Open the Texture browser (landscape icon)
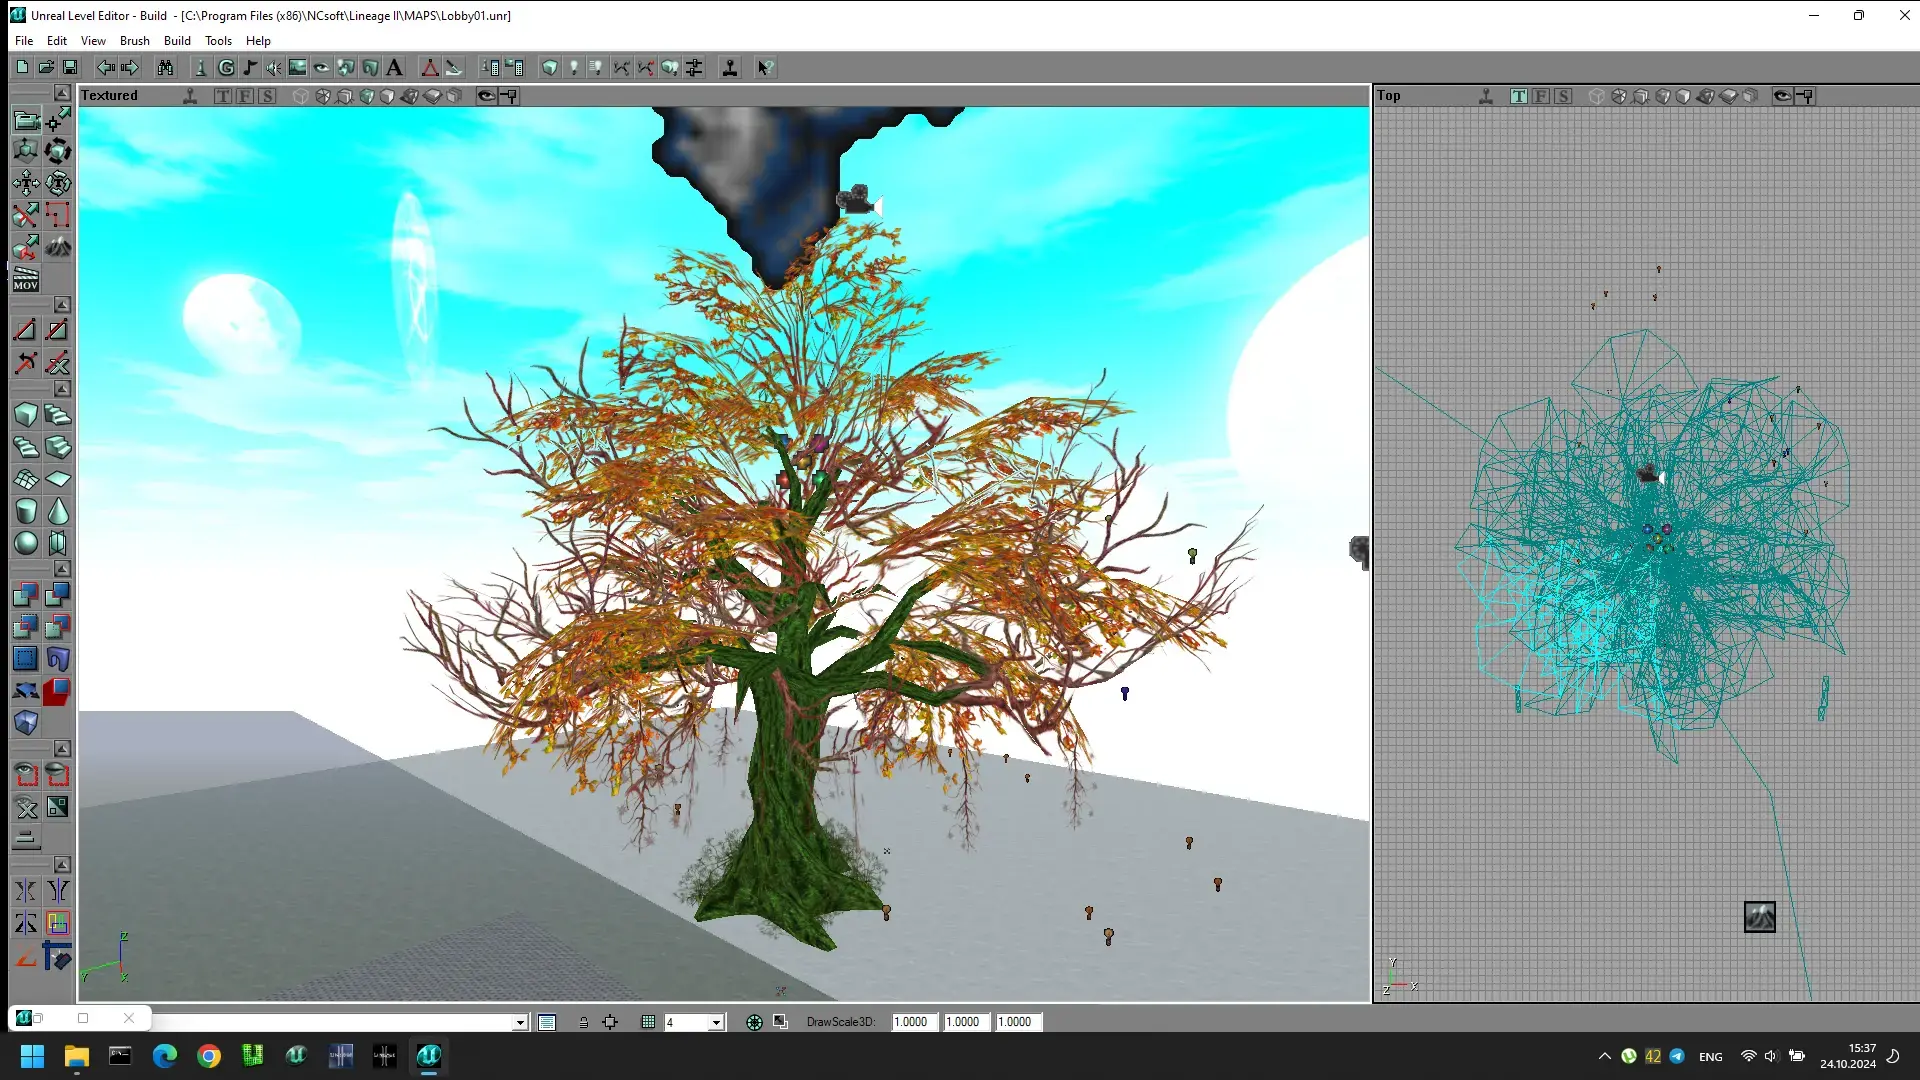The height and width of the screenshot is (1080, 1920). pos(298,67)
